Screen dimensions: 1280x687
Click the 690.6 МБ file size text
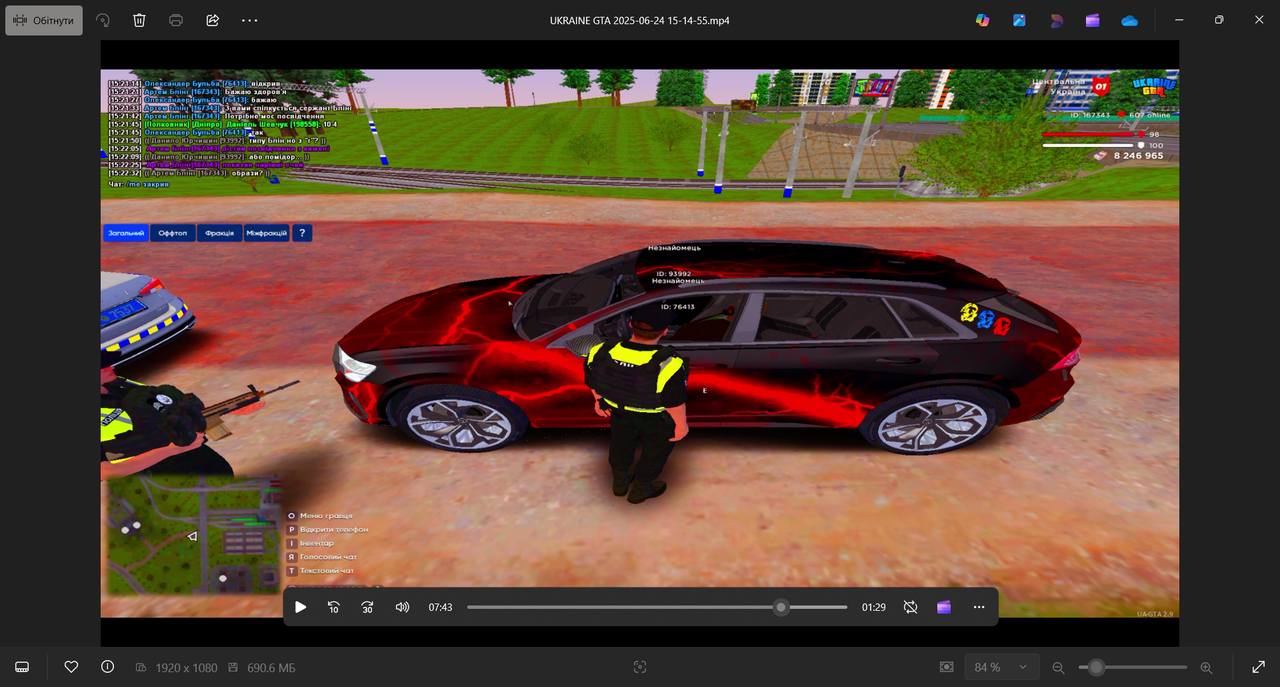[x=271, y=667]
